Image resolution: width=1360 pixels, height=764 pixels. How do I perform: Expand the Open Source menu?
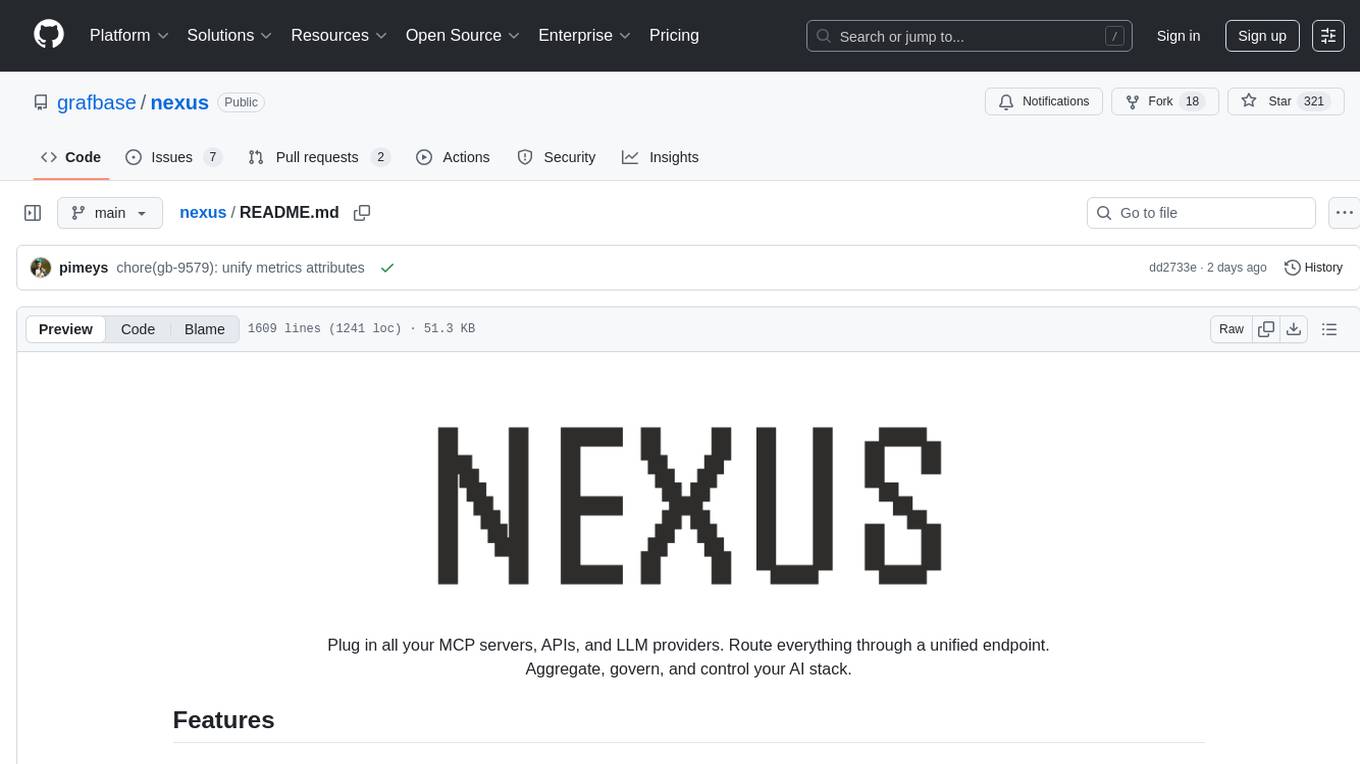point(463,35)
